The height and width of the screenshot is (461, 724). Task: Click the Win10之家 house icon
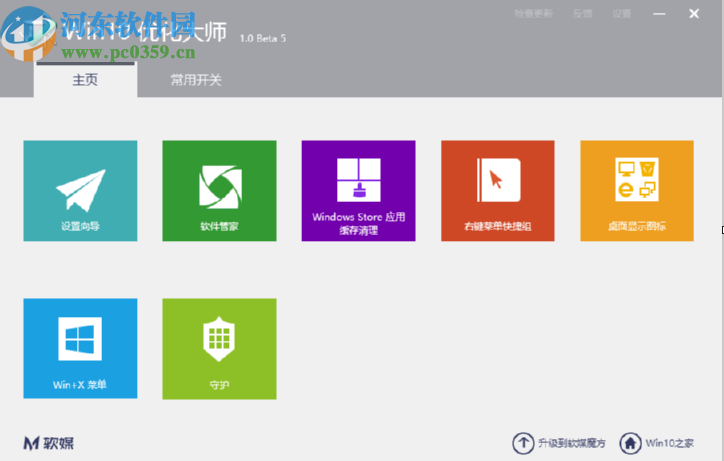[630, 443]
